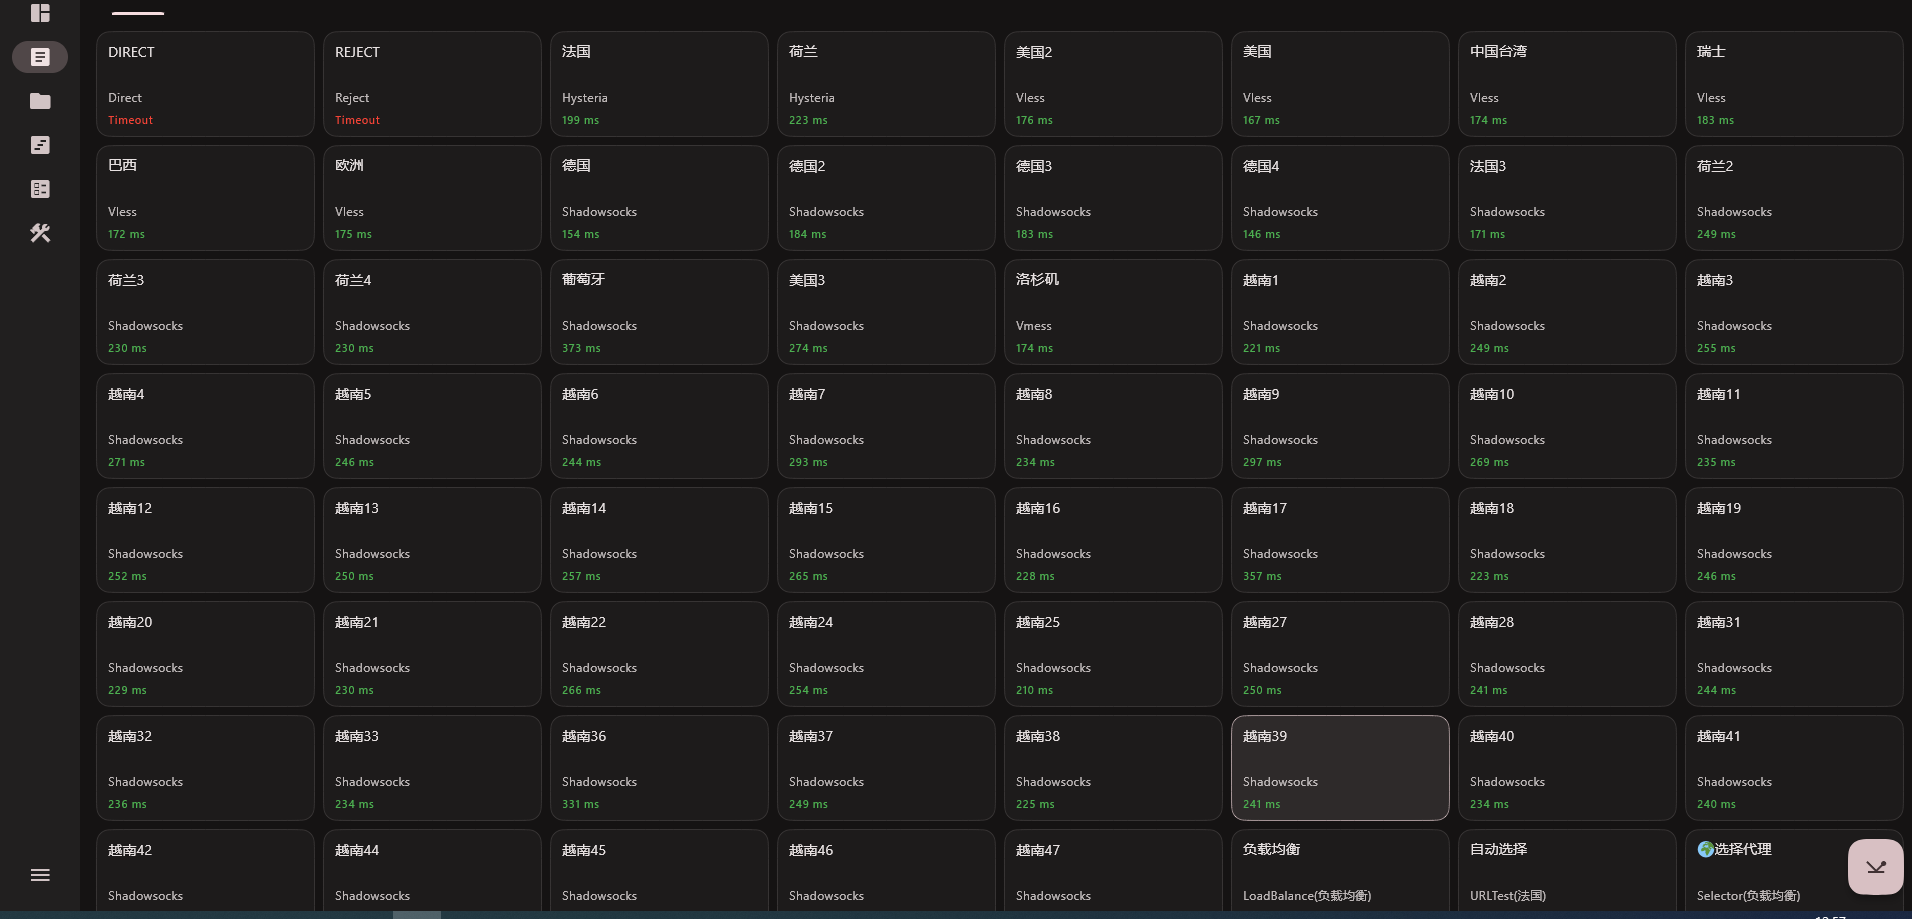This screenshot has height=919, width=1912.
Task: Choose the 越南25 node at 210 ms
Action: pos(1113,654)
